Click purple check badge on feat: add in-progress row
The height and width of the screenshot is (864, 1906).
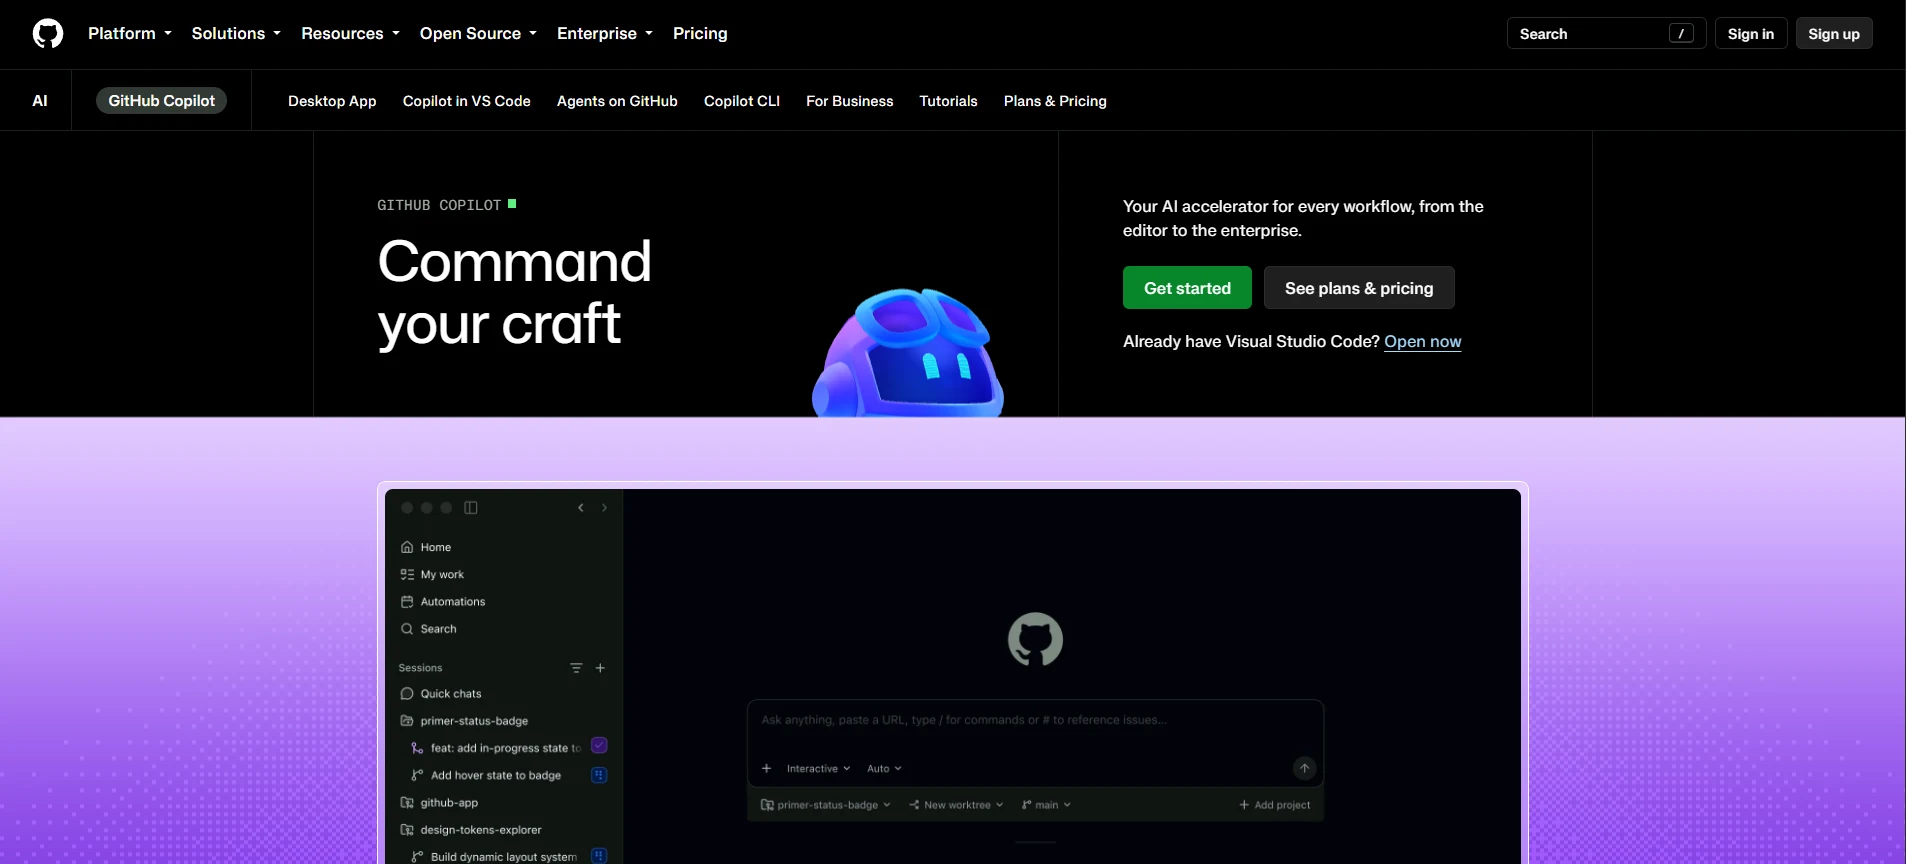pyautogui.click(x=599, y=746)
